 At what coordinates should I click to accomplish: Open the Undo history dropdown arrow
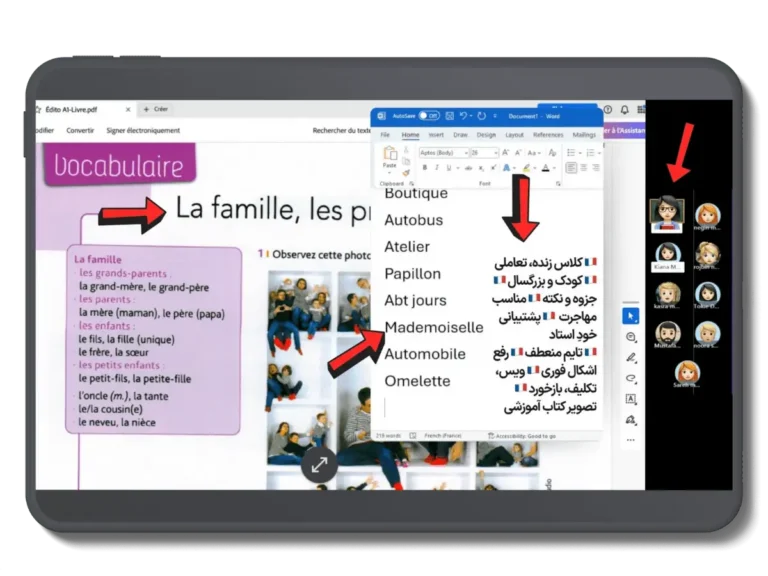(471, 116)
